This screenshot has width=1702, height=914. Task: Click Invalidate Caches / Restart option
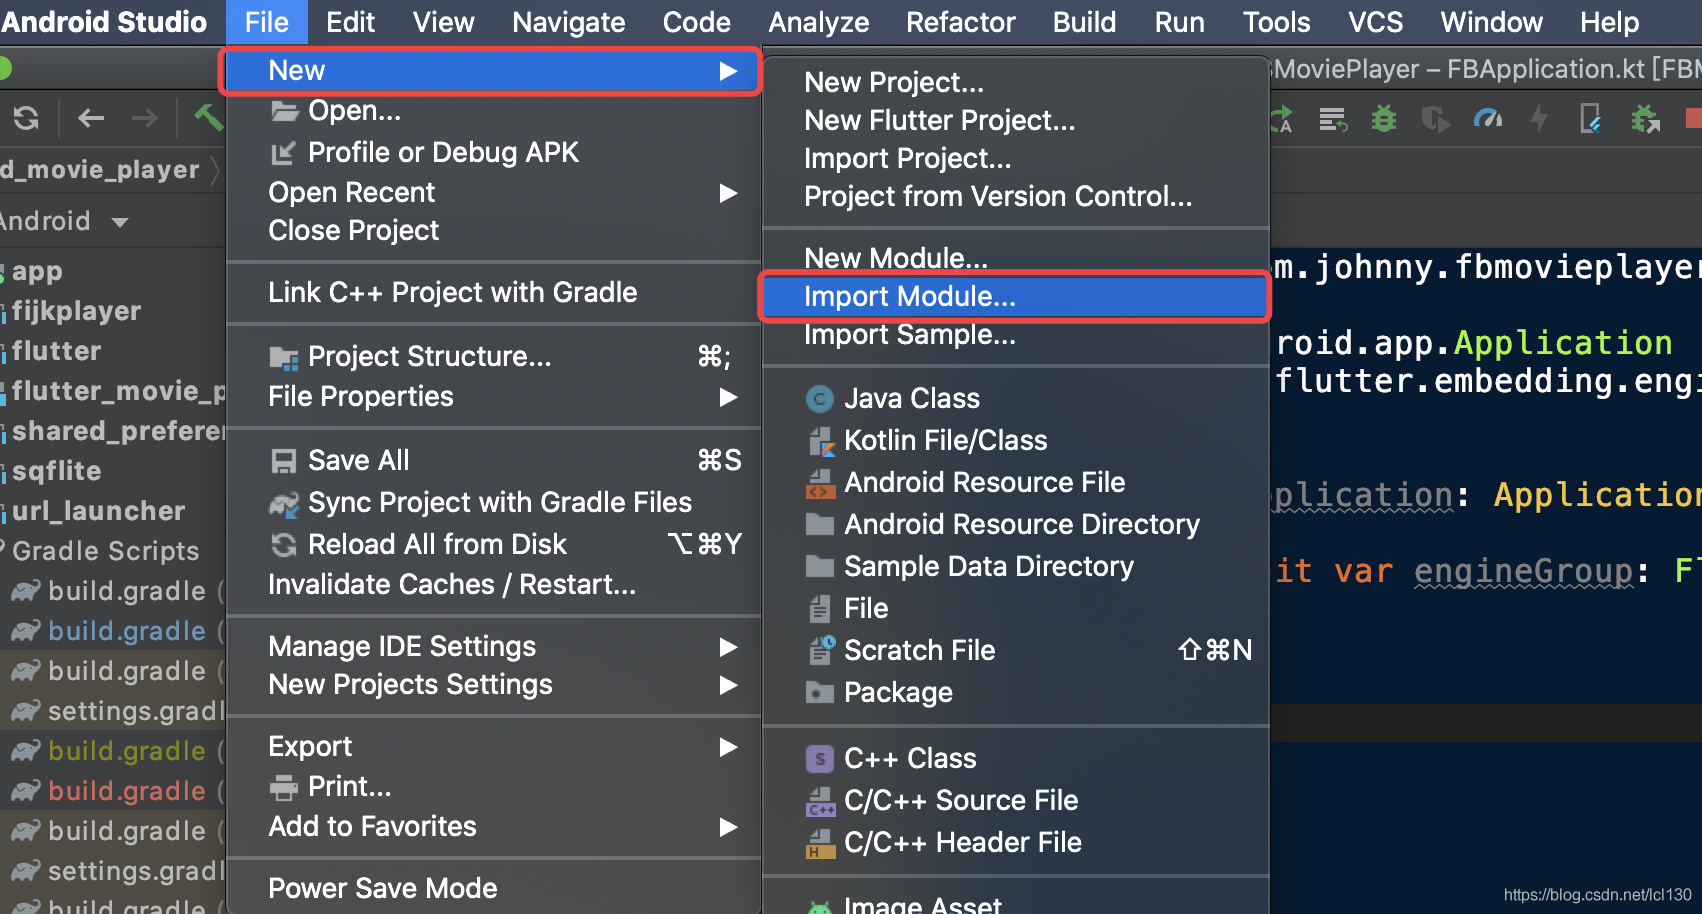tap(451, 584)
